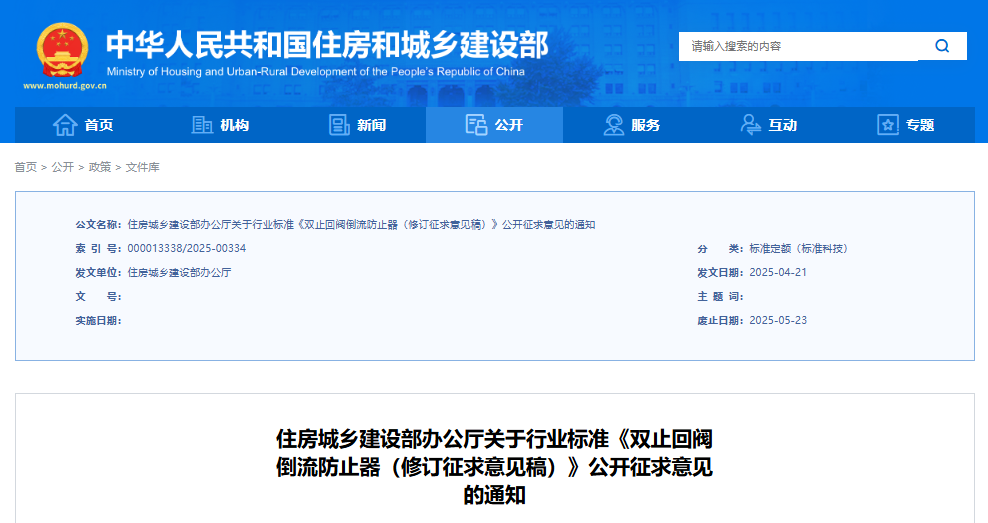Viewport: 988px width, 523px height.
Task: Click the national emblem logo
Action: (x=62, y=50)
